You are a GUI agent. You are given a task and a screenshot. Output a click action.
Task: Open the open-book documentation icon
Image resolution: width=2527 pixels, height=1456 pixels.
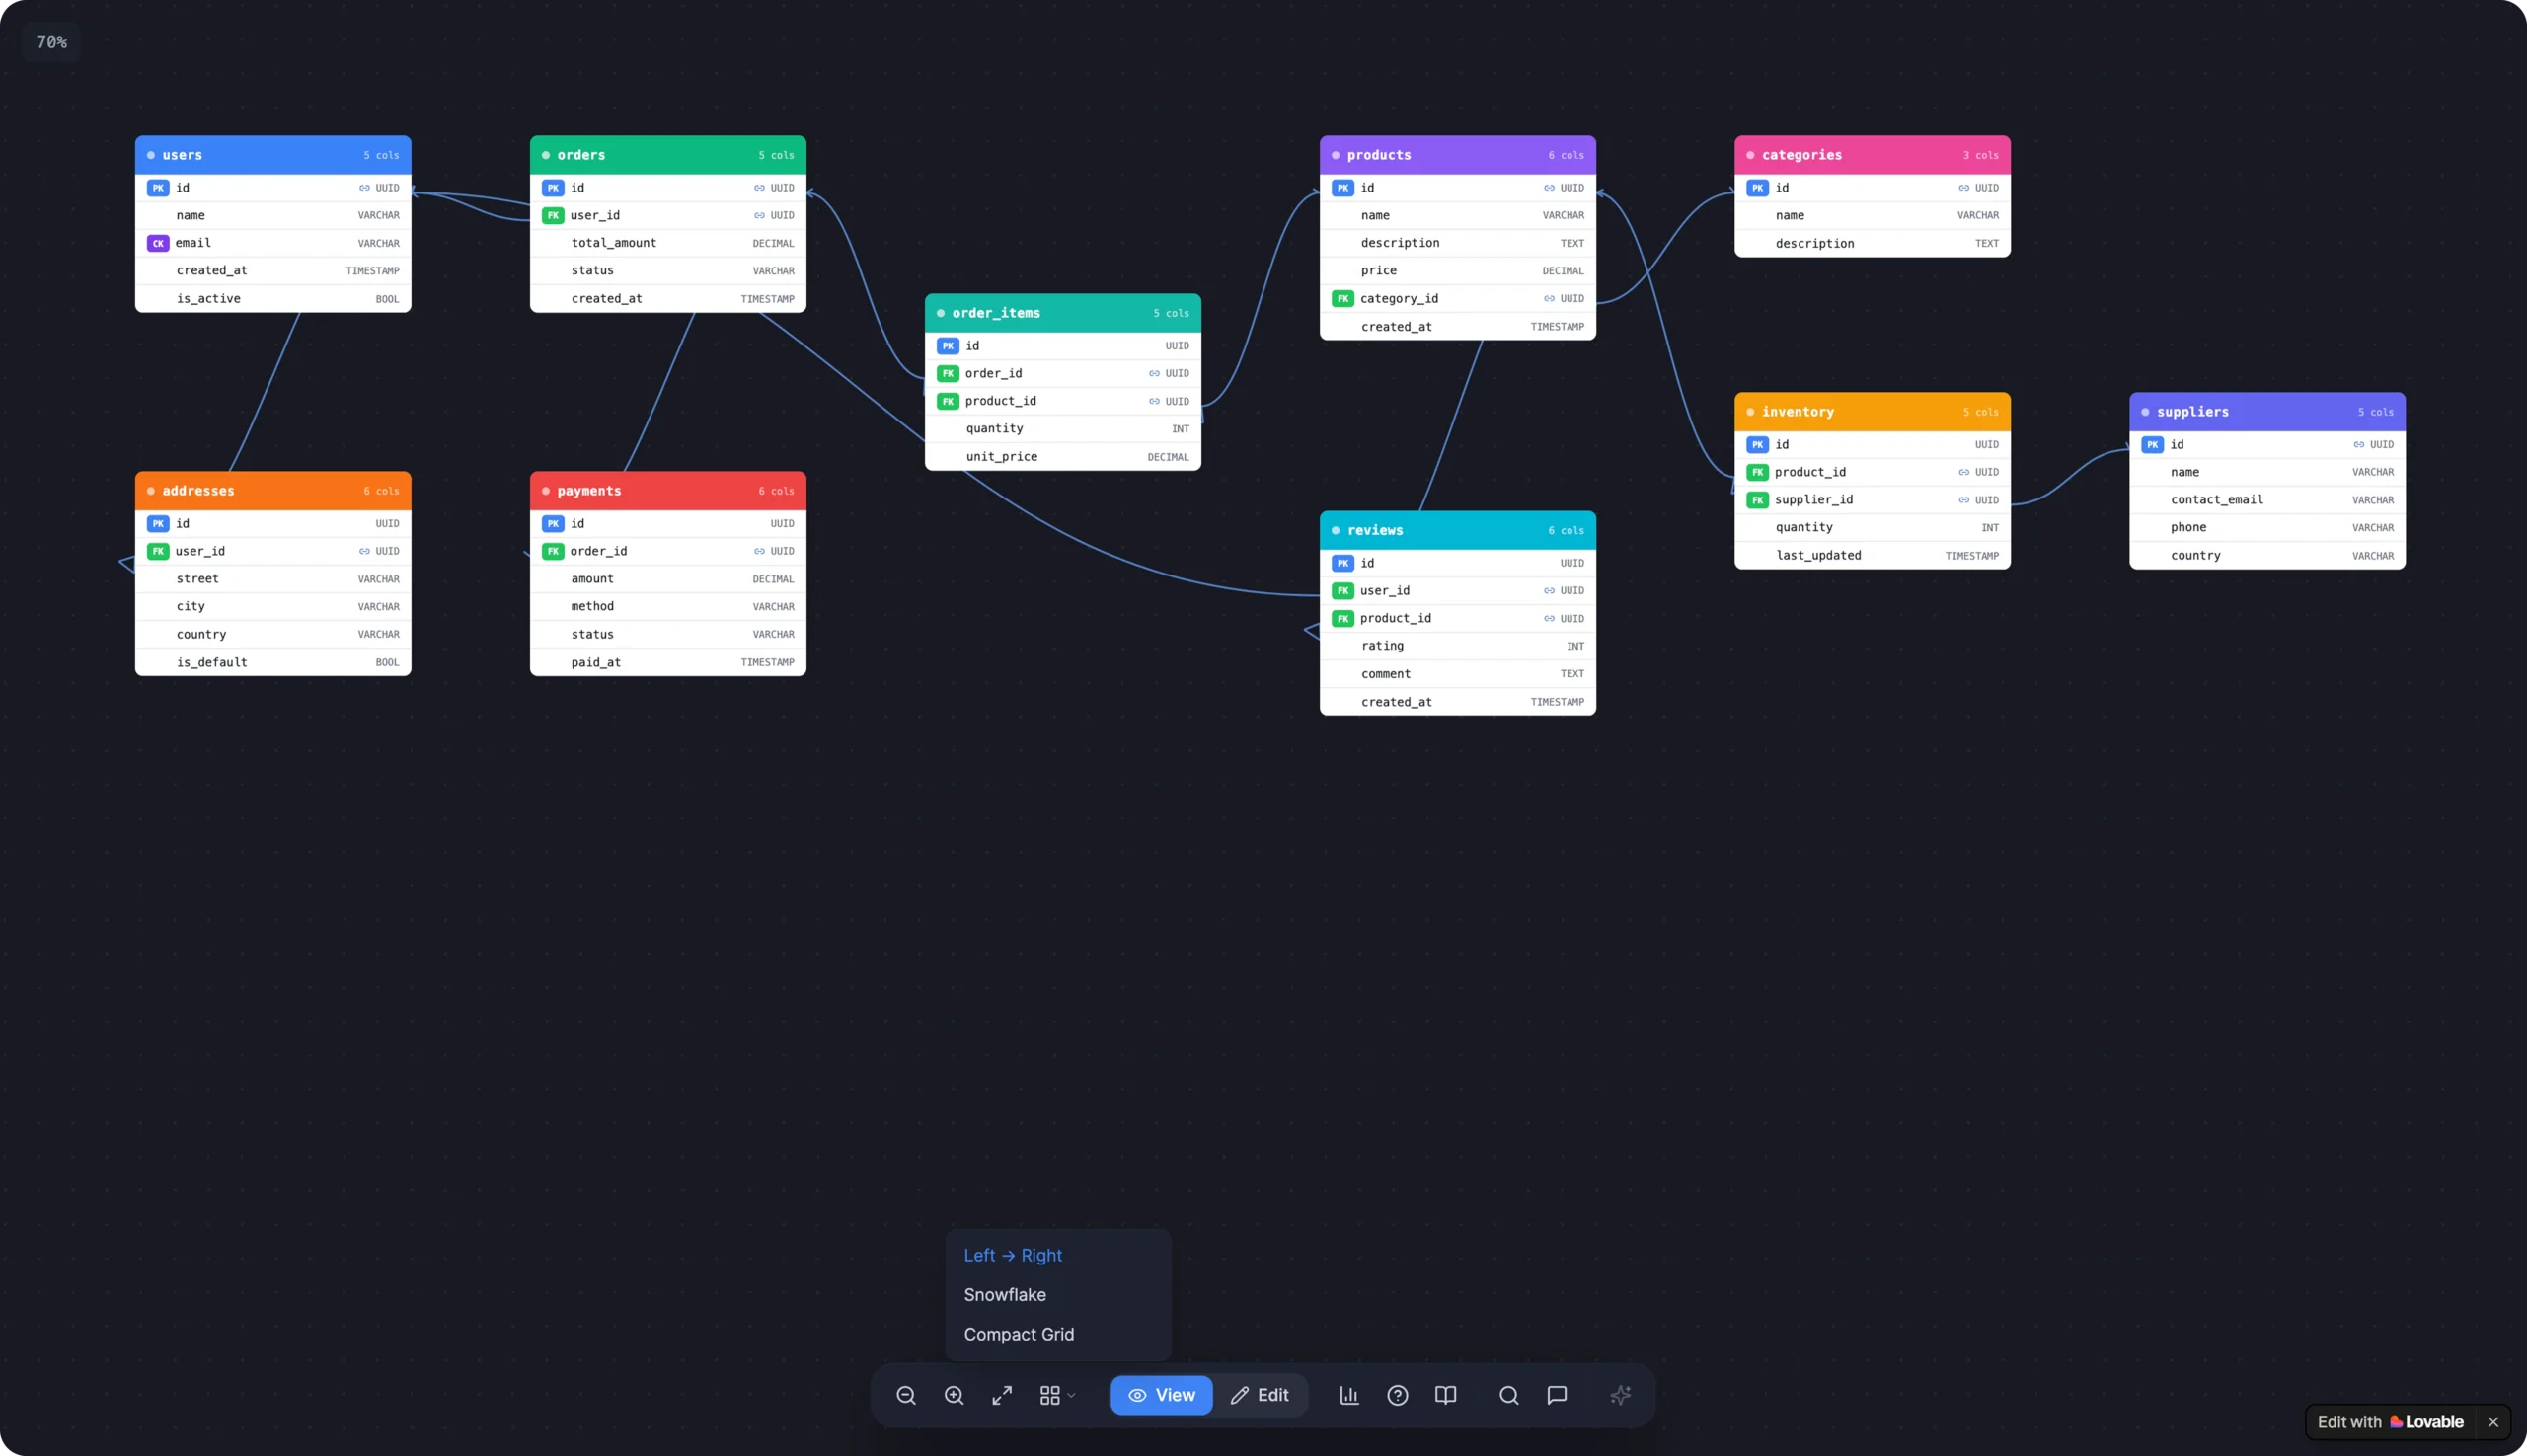click(1445, 1395)
